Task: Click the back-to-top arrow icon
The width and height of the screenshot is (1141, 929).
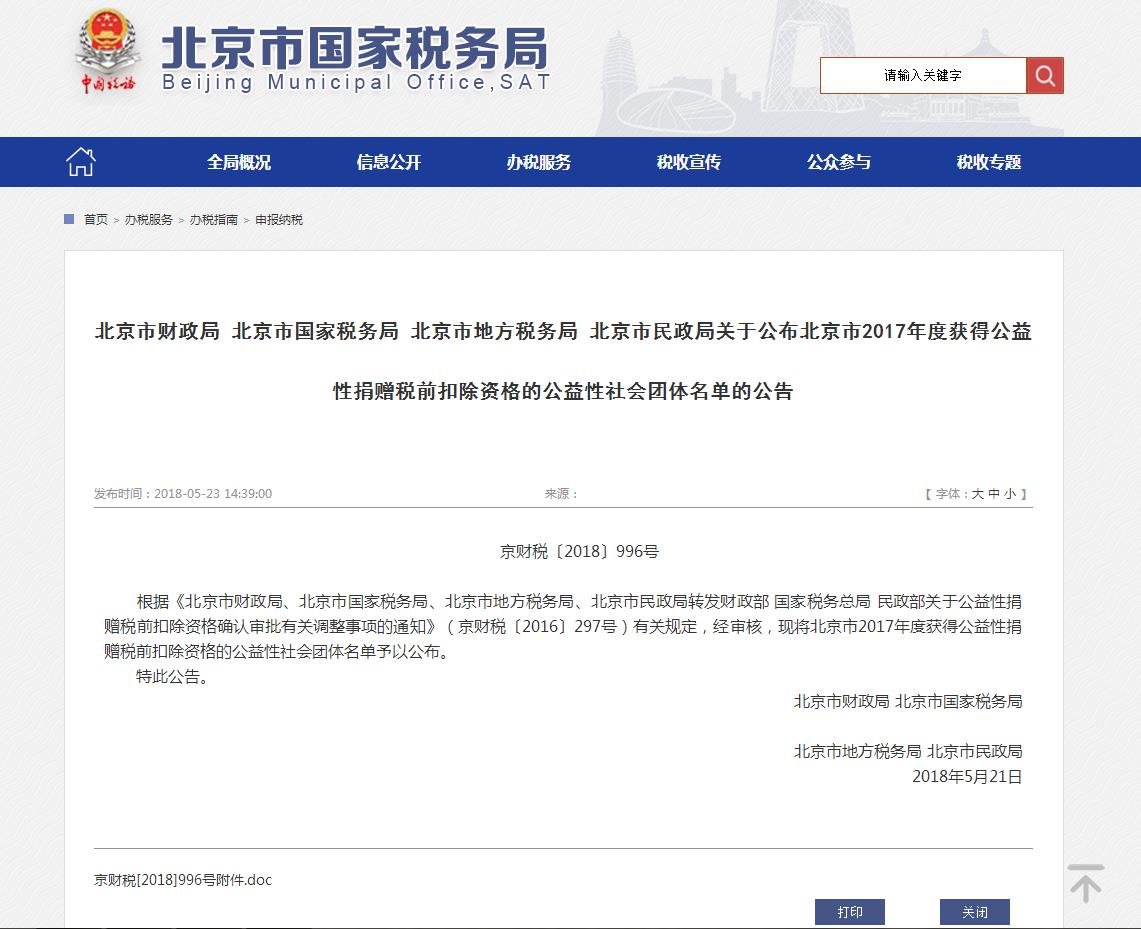Action: tap(1085, 883)
